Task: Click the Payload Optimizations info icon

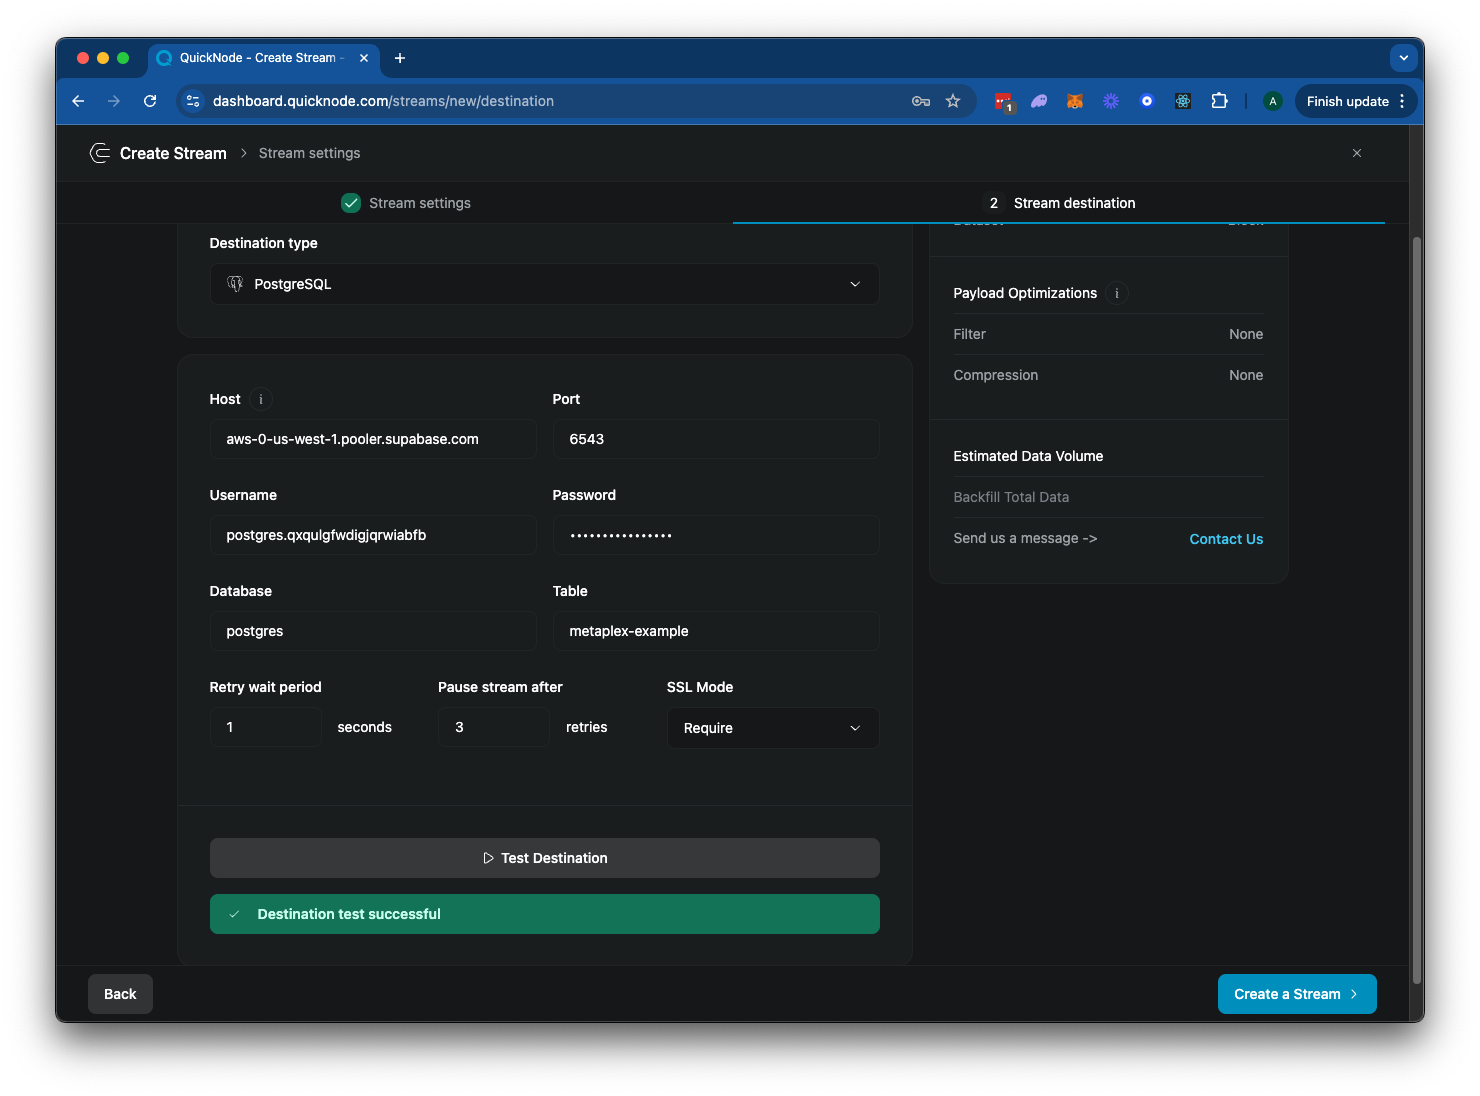Action: point(1117,293)
